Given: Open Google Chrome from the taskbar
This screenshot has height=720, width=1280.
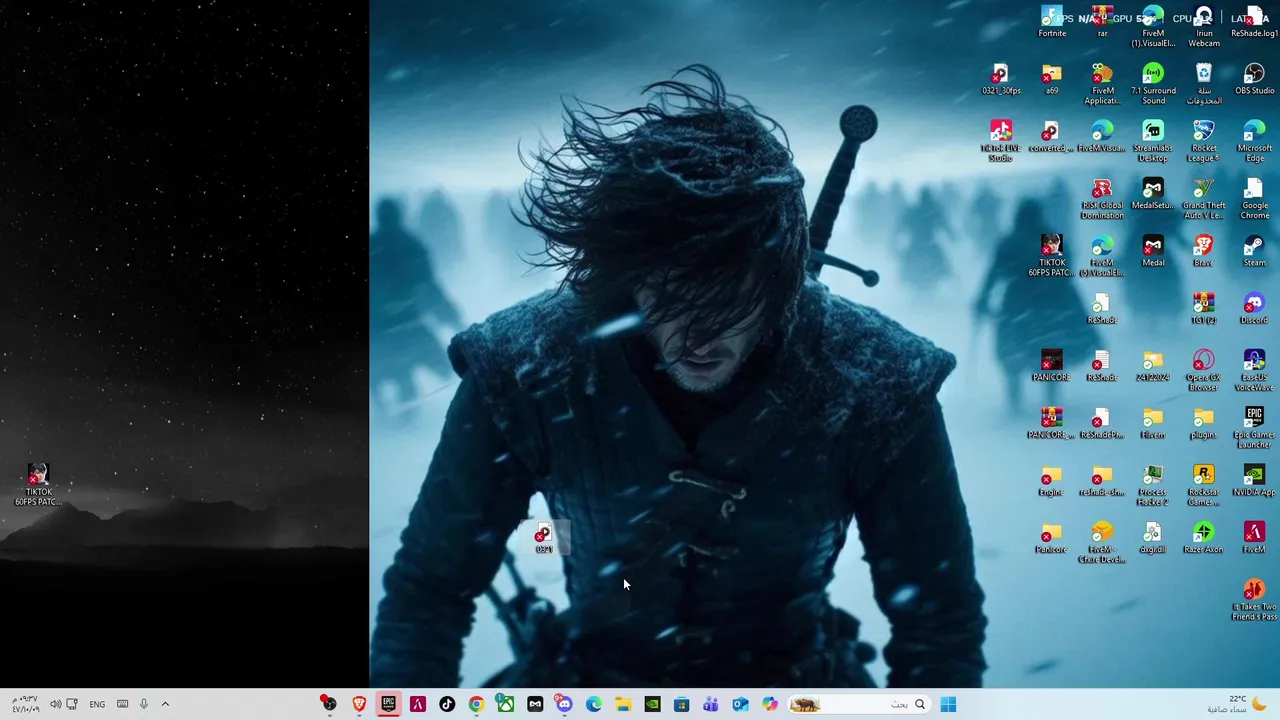Looking at the screenshot, I should (476, 704).
